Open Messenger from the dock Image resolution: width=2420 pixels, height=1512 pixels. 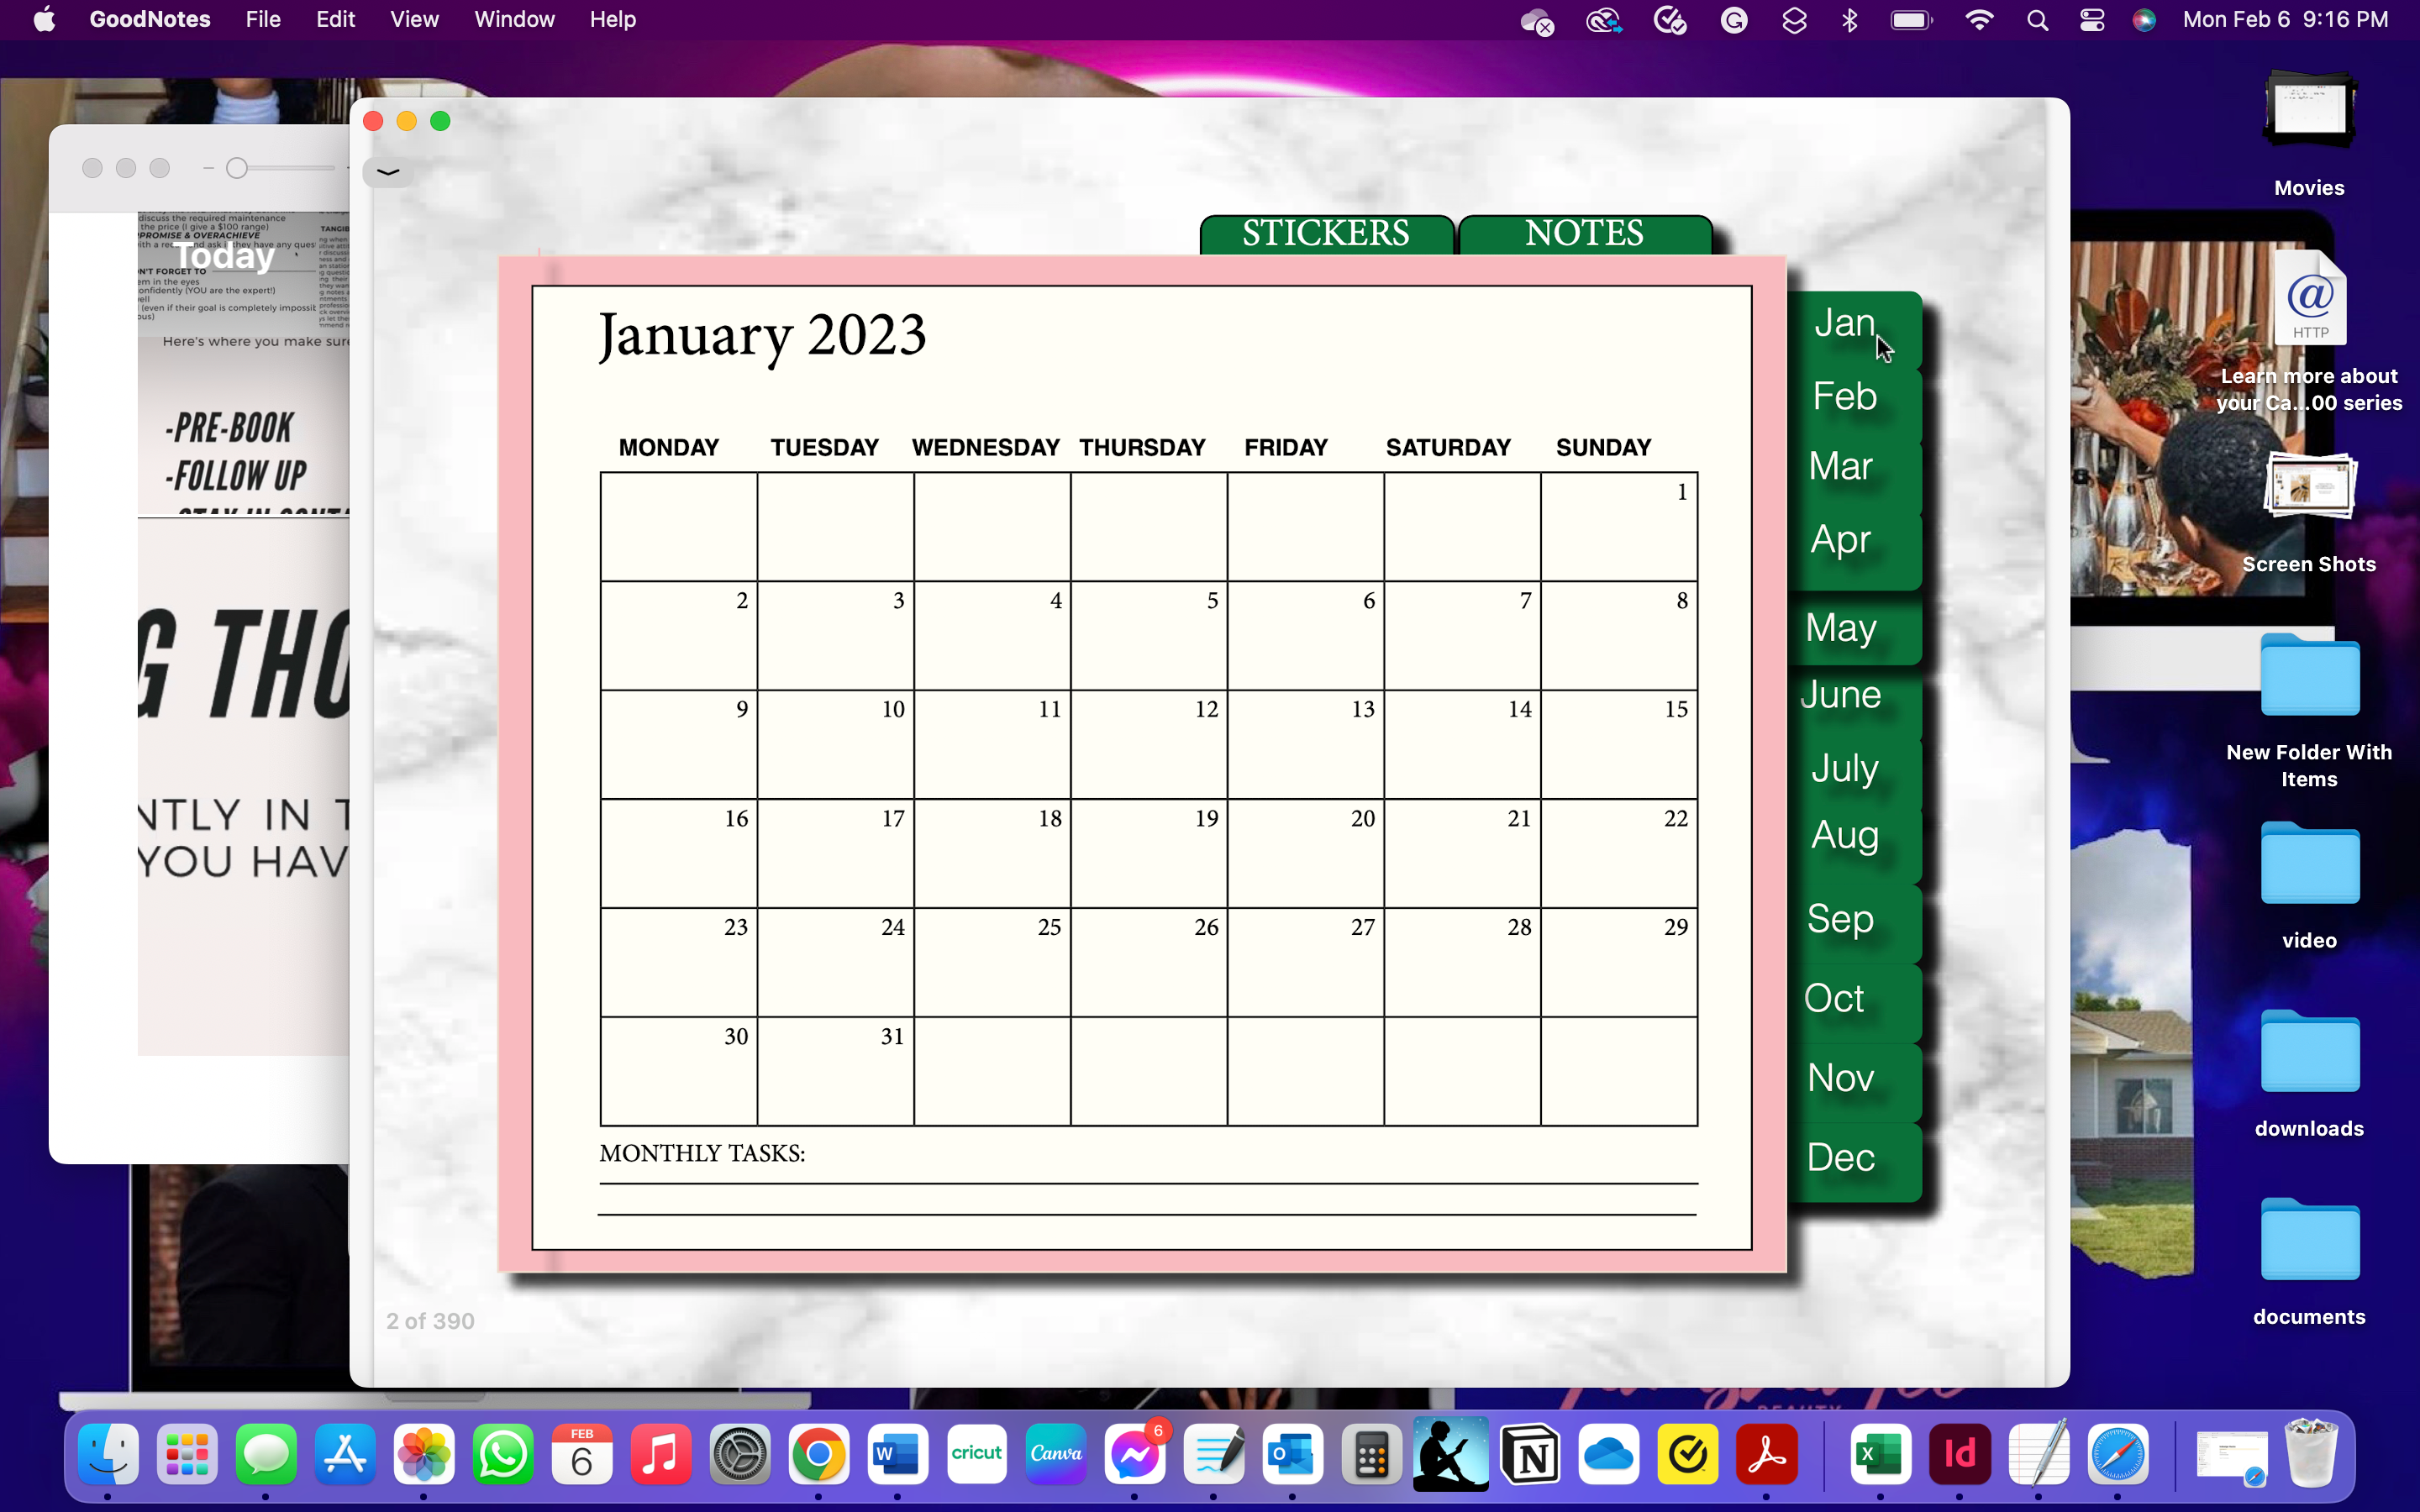coord(1135,1454)
